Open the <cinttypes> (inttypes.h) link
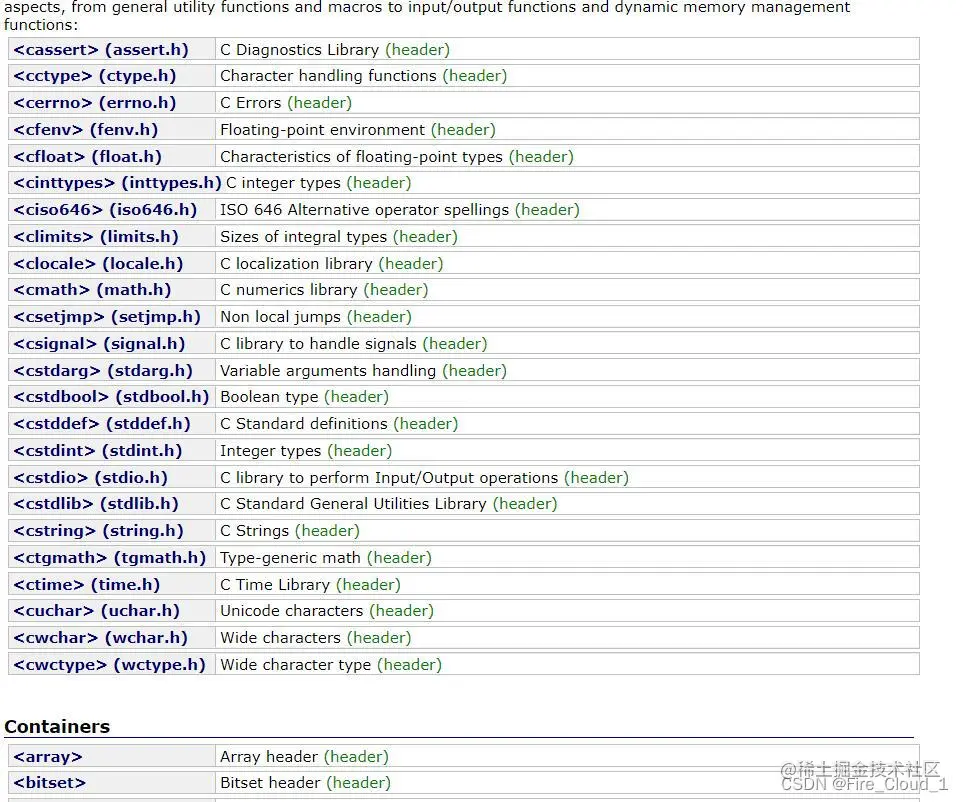 pyautogui.click(x=117, y=182)
